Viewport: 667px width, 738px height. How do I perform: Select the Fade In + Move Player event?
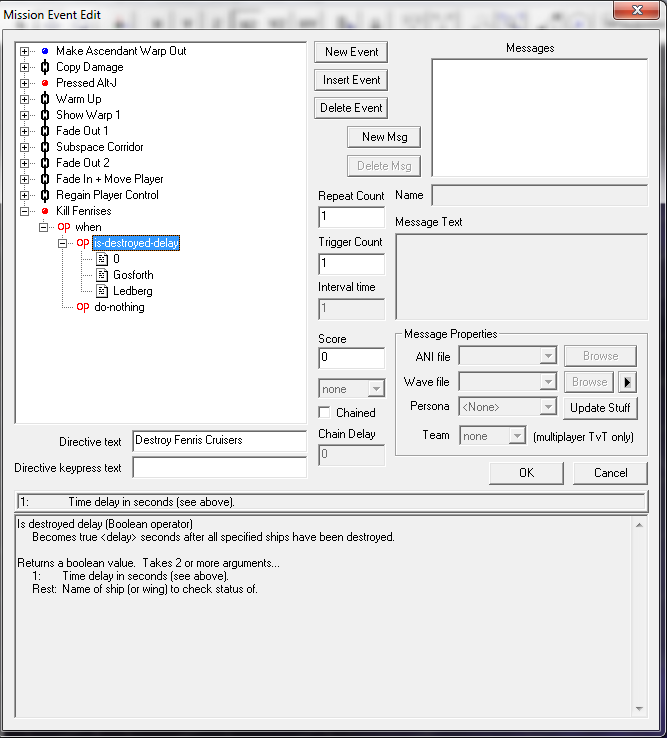point(110,179)
